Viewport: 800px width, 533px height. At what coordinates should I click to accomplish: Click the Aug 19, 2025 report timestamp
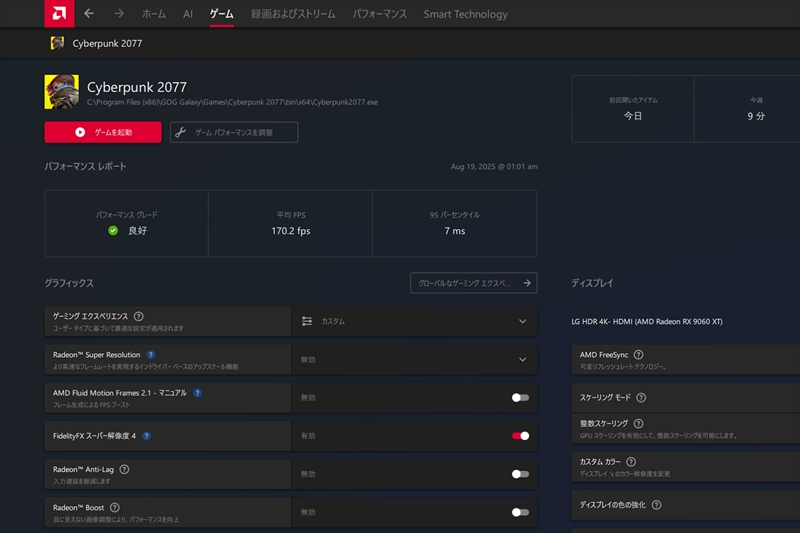click(x=494, y=166)
